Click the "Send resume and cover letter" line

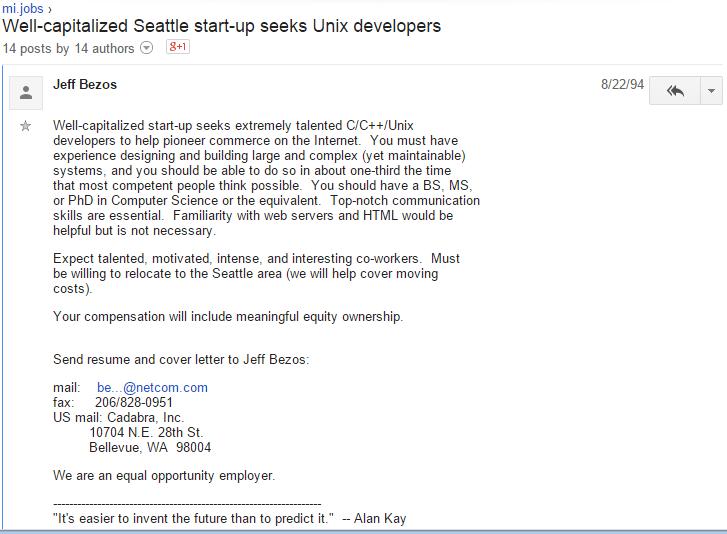(x=181, y=359)
